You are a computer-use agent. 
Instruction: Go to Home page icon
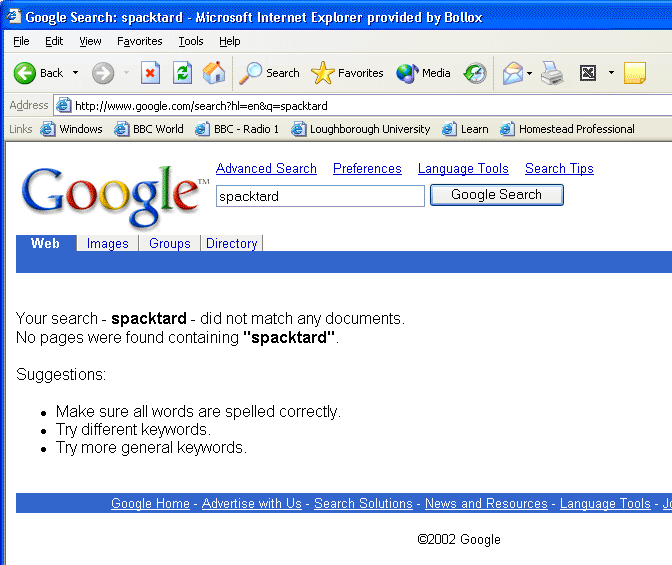click(214, 73)
